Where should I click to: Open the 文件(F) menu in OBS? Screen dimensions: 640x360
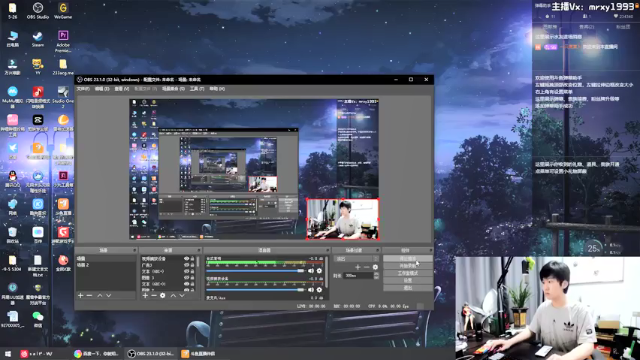click(x=83, y=89)
